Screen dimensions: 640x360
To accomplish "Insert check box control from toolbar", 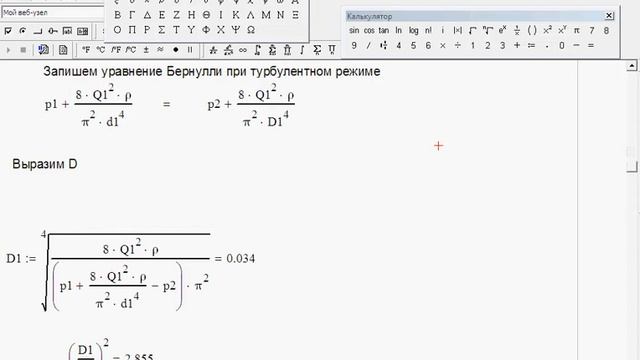I will (8, 31).
